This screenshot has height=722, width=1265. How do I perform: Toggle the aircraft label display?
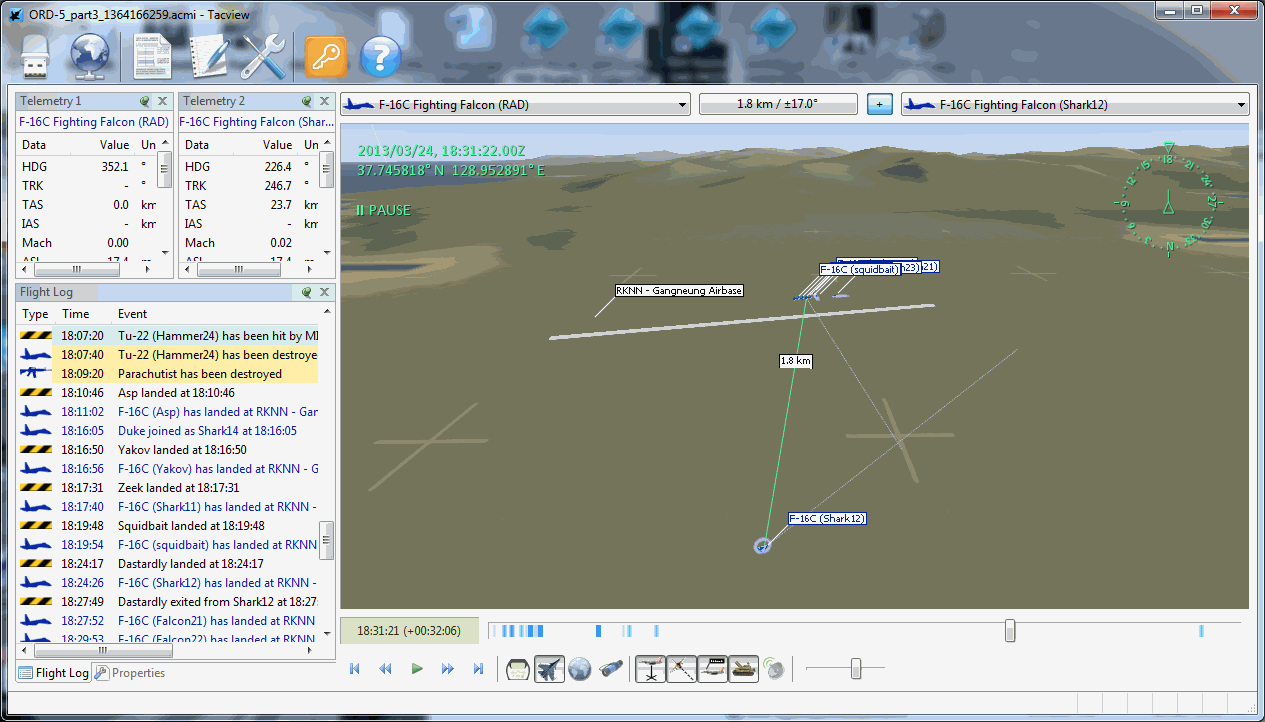pos(713,669)
